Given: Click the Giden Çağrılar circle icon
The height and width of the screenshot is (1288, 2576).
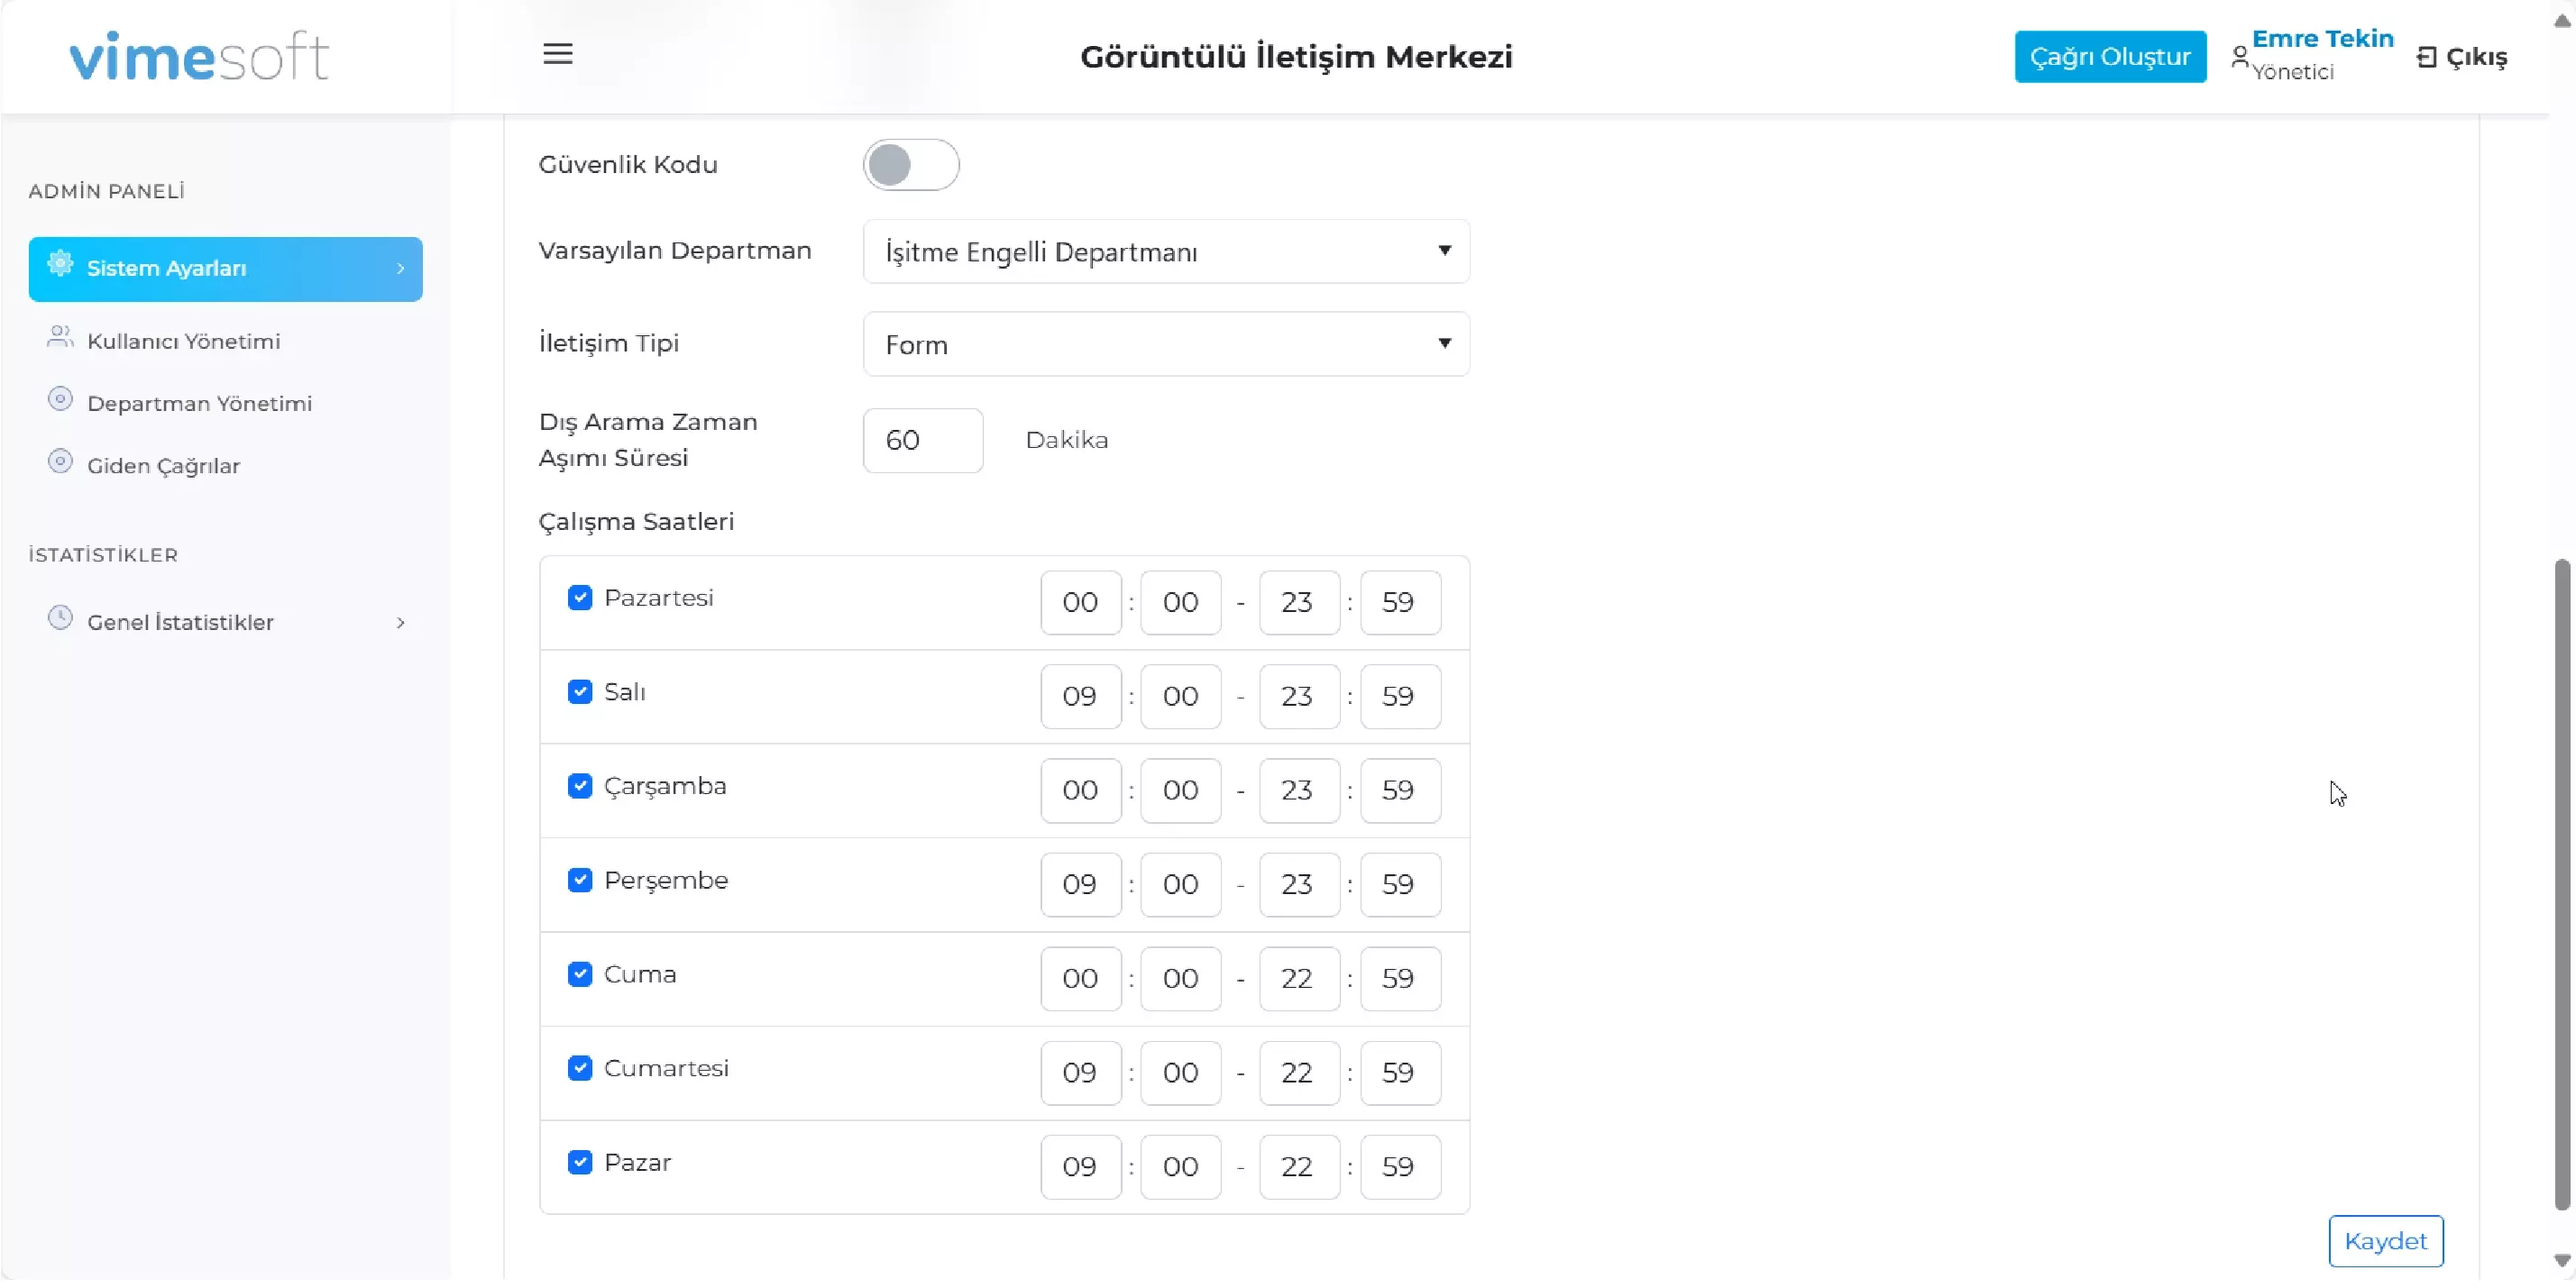Looking at the screenshot, I should (x=60, y=462).
